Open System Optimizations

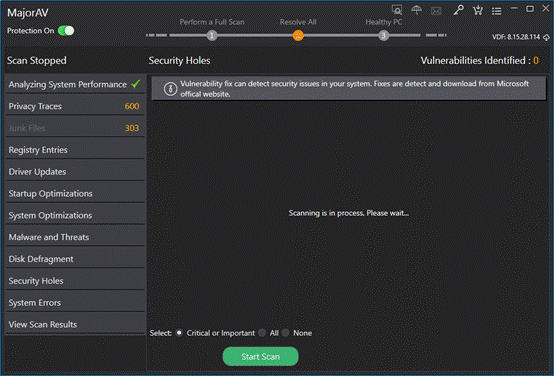click(x=75, y=215)
